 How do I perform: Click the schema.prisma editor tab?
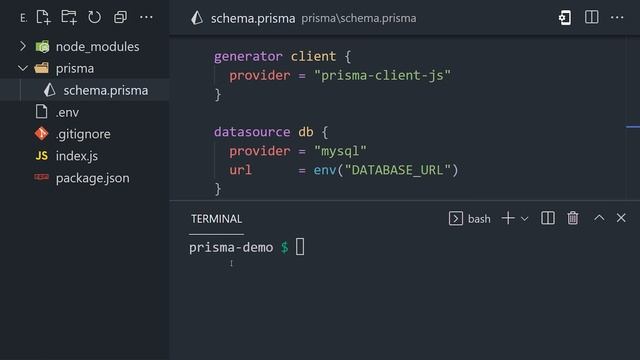click(x=253, y=18)
